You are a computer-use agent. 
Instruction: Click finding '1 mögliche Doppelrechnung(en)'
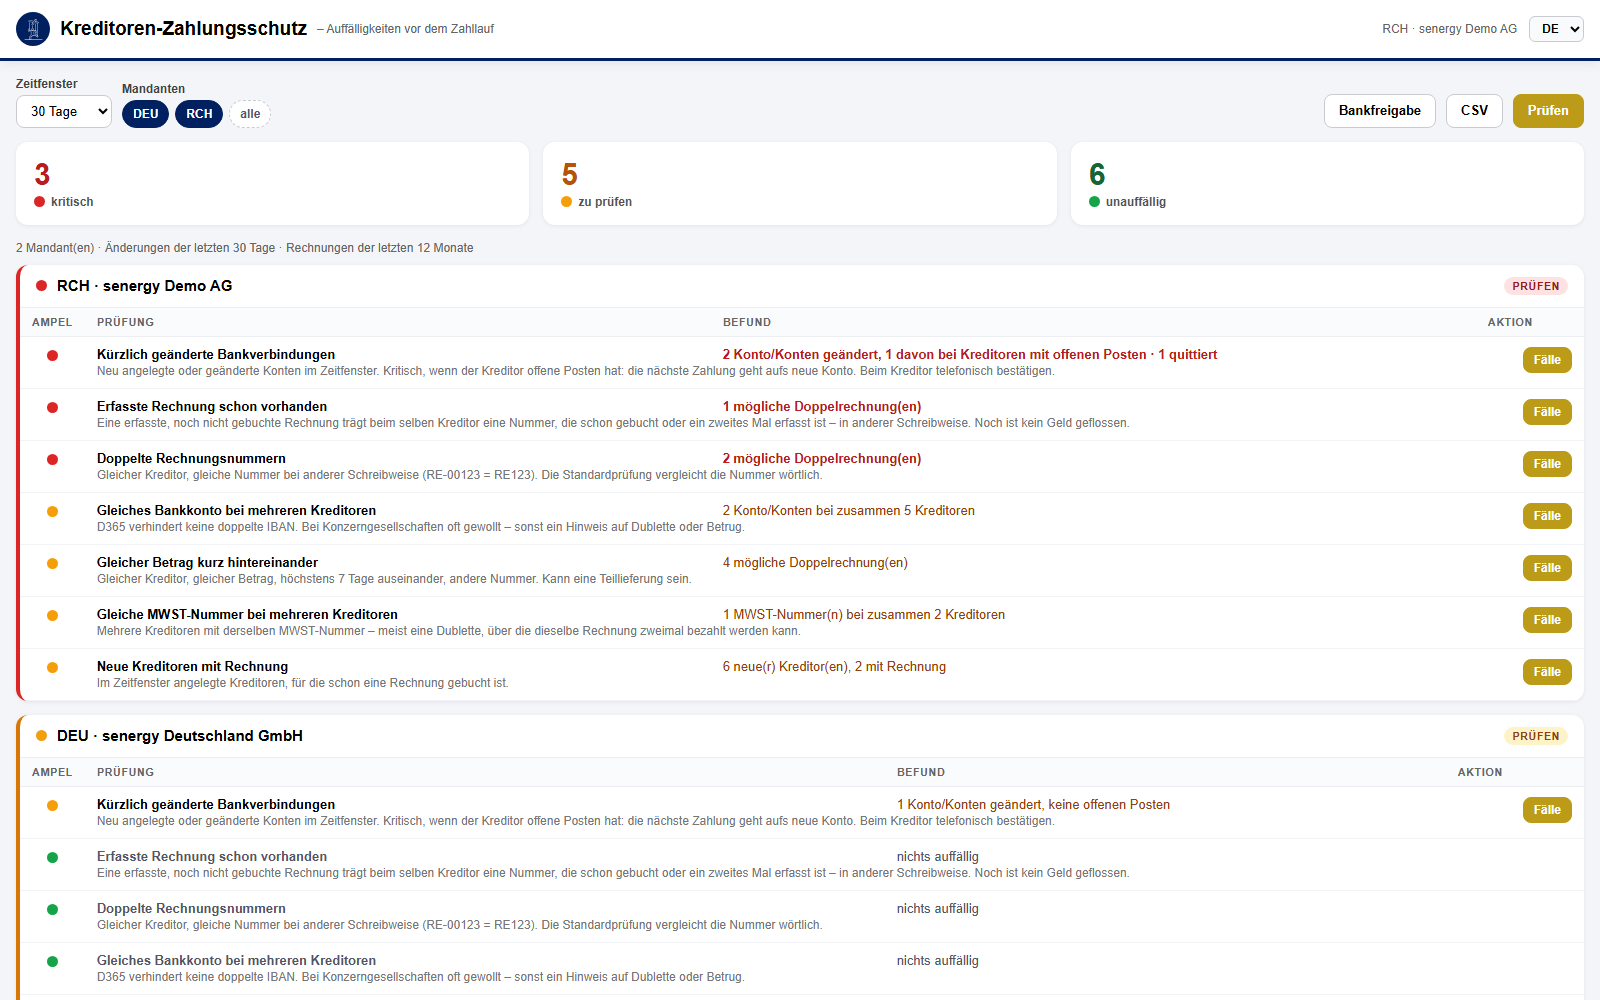[822, 407]
